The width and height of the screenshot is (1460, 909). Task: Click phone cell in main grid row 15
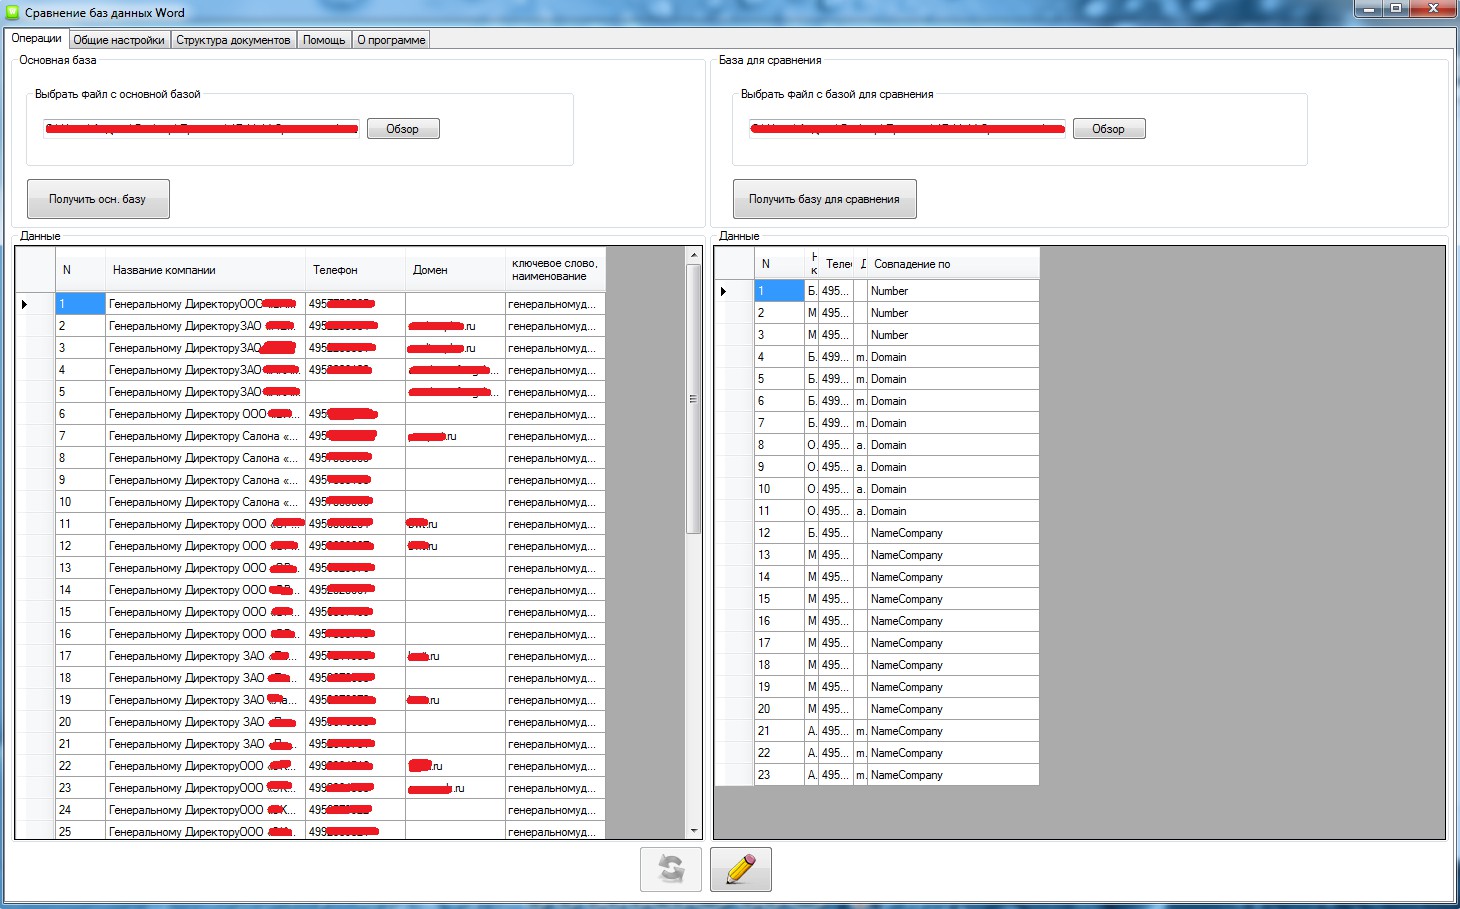click(355, 612)
